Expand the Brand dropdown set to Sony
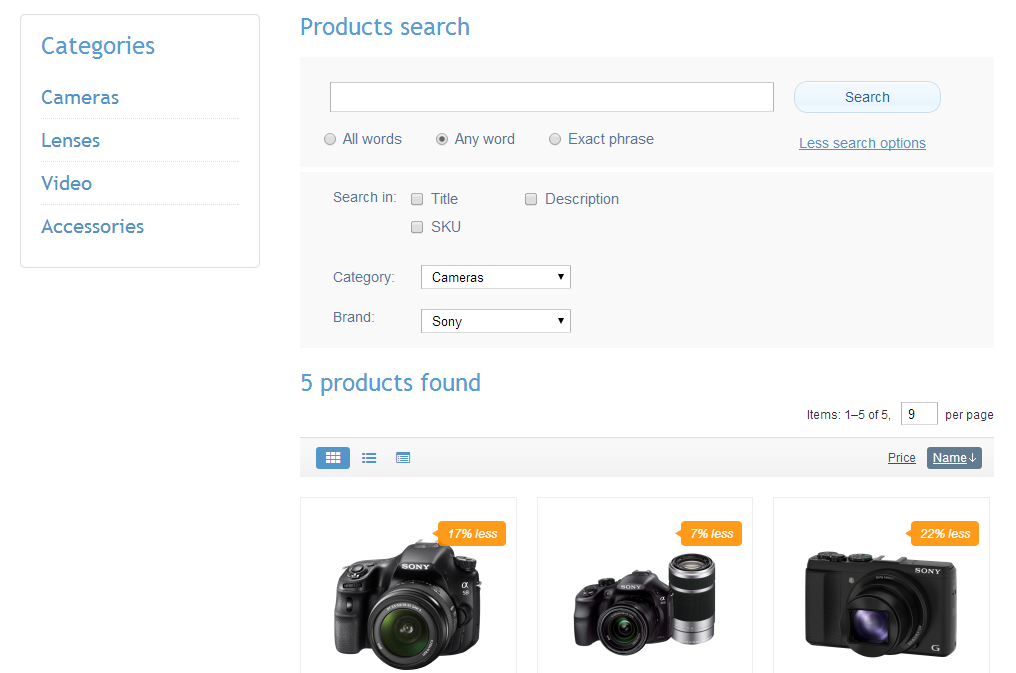Image resolution: width=1016 pixels, height=673 pixels. 496,321
